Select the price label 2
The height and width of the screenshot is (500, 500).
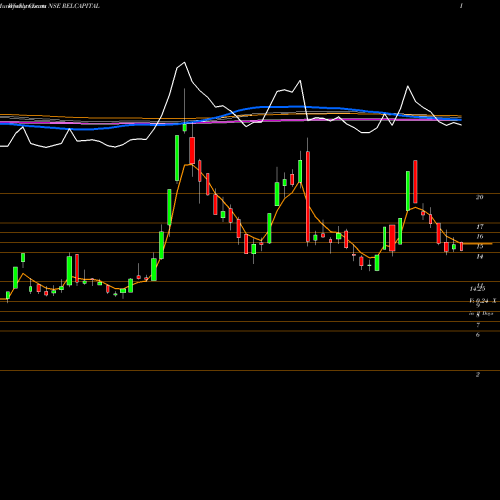click(478, 375)
